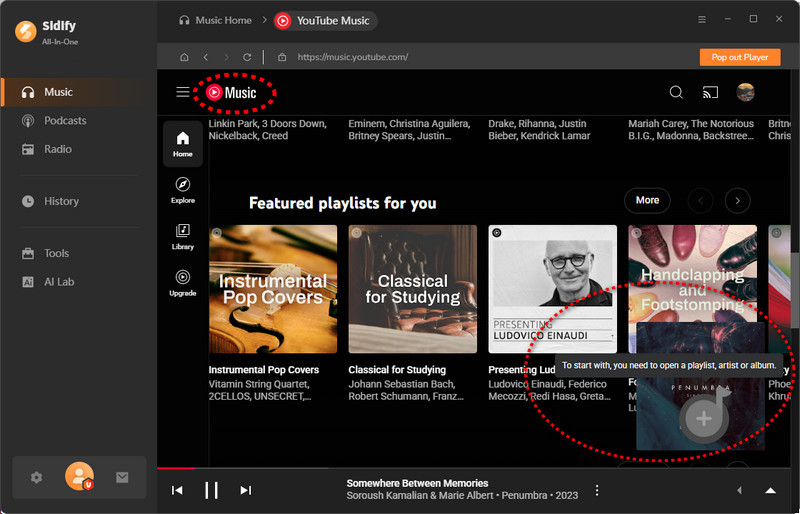Click Vitamin String Quartet, 2CELLOS subtitle
Viewport: 800px width, 514px height.
tap(260, 390)
